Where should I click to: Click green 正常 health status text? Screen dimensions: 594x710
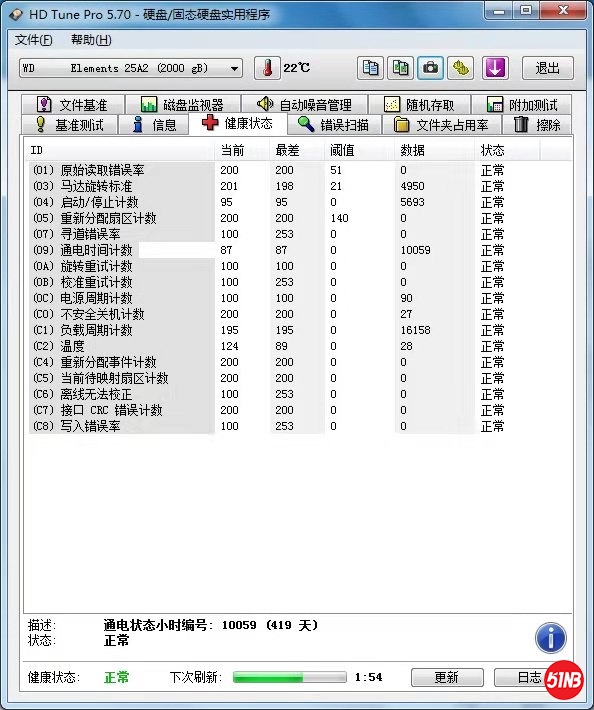click(116, 677)
